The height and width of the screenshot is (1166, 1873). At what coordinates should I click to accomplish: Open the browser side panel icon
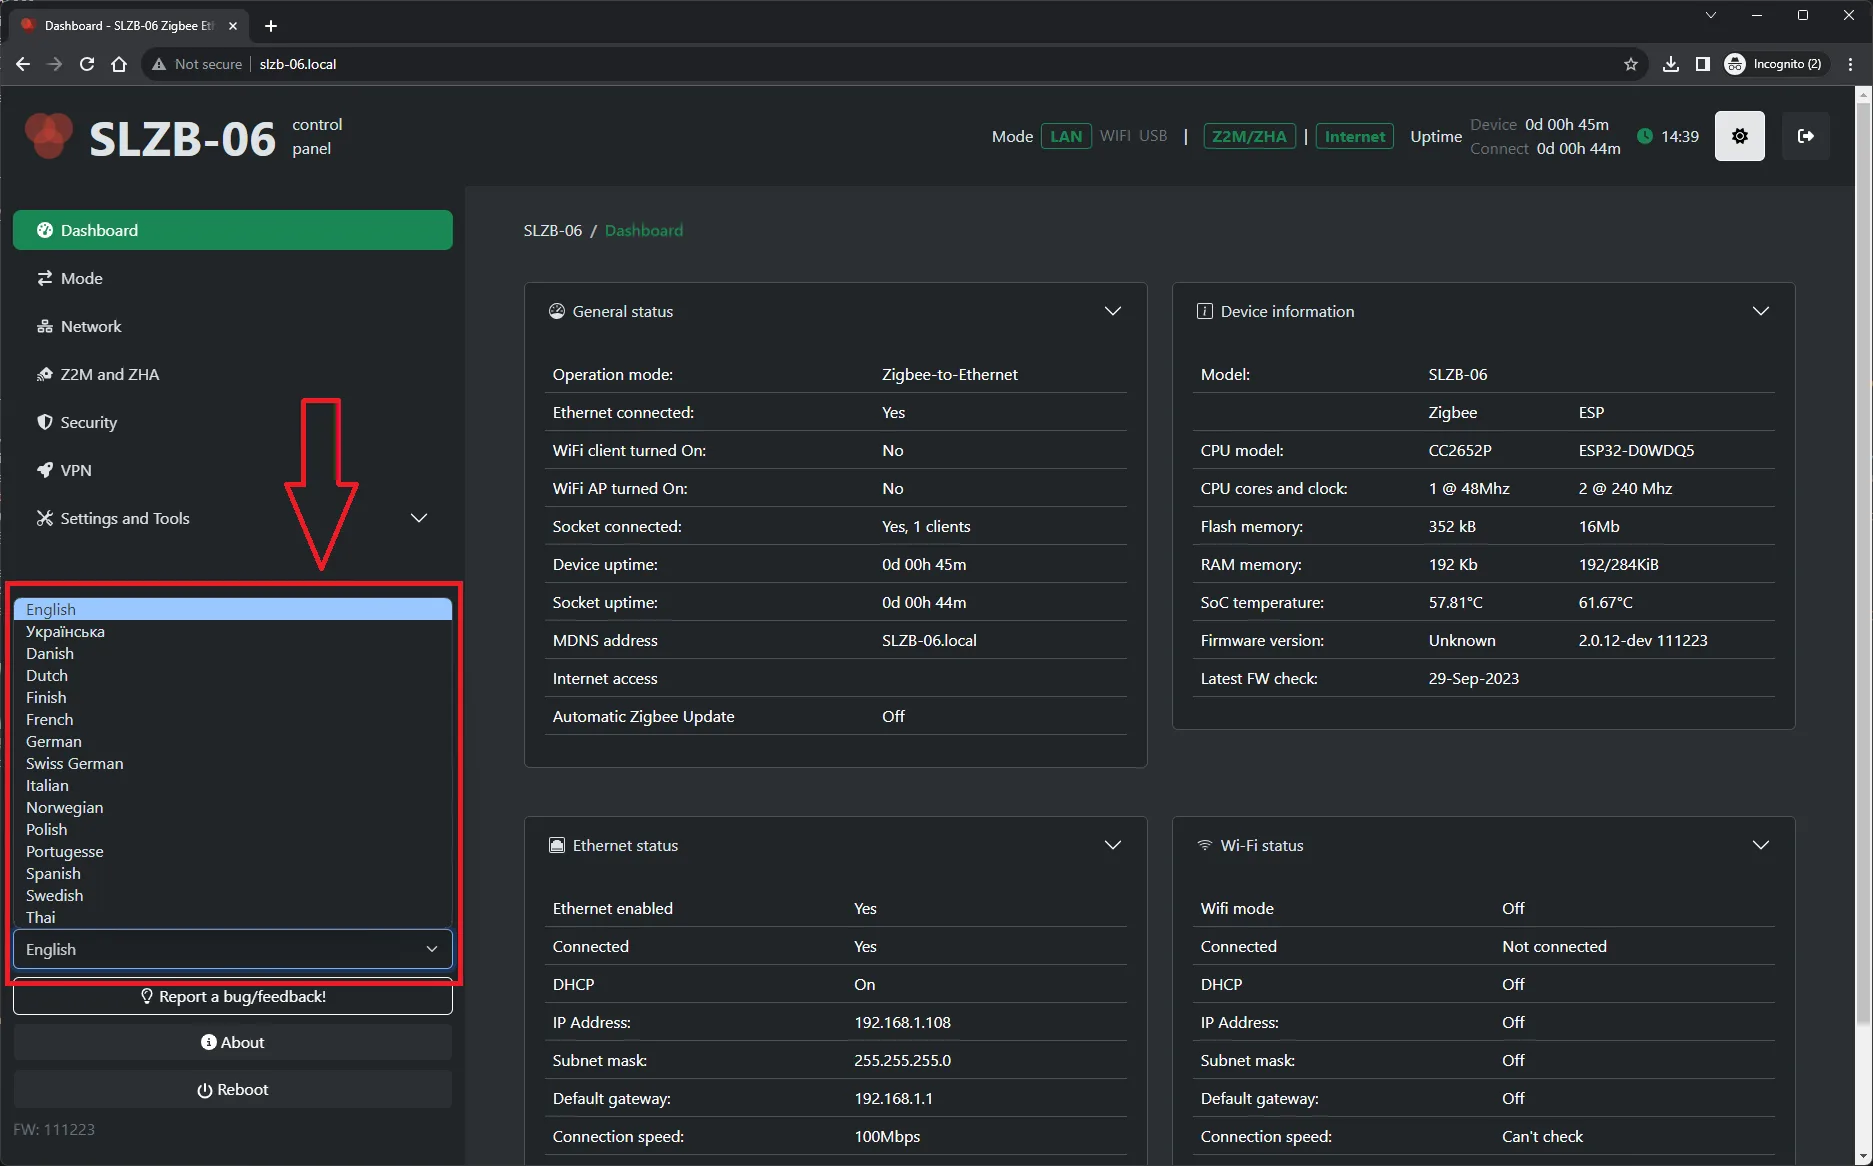[x=1702, y=64]
